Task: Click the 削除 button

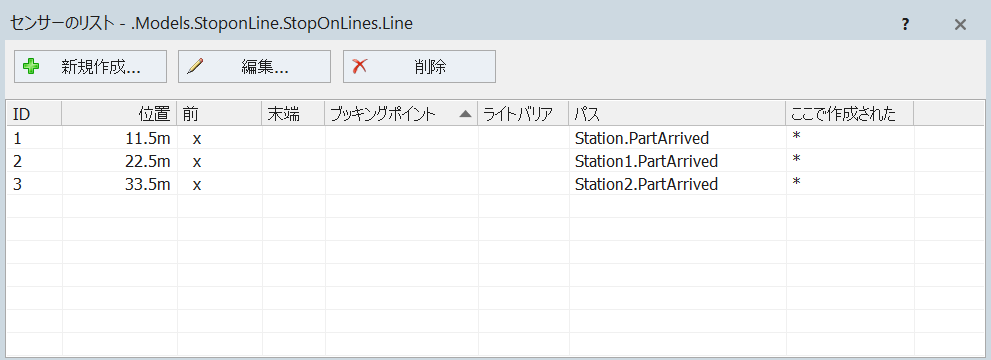Action: point(419,67)
